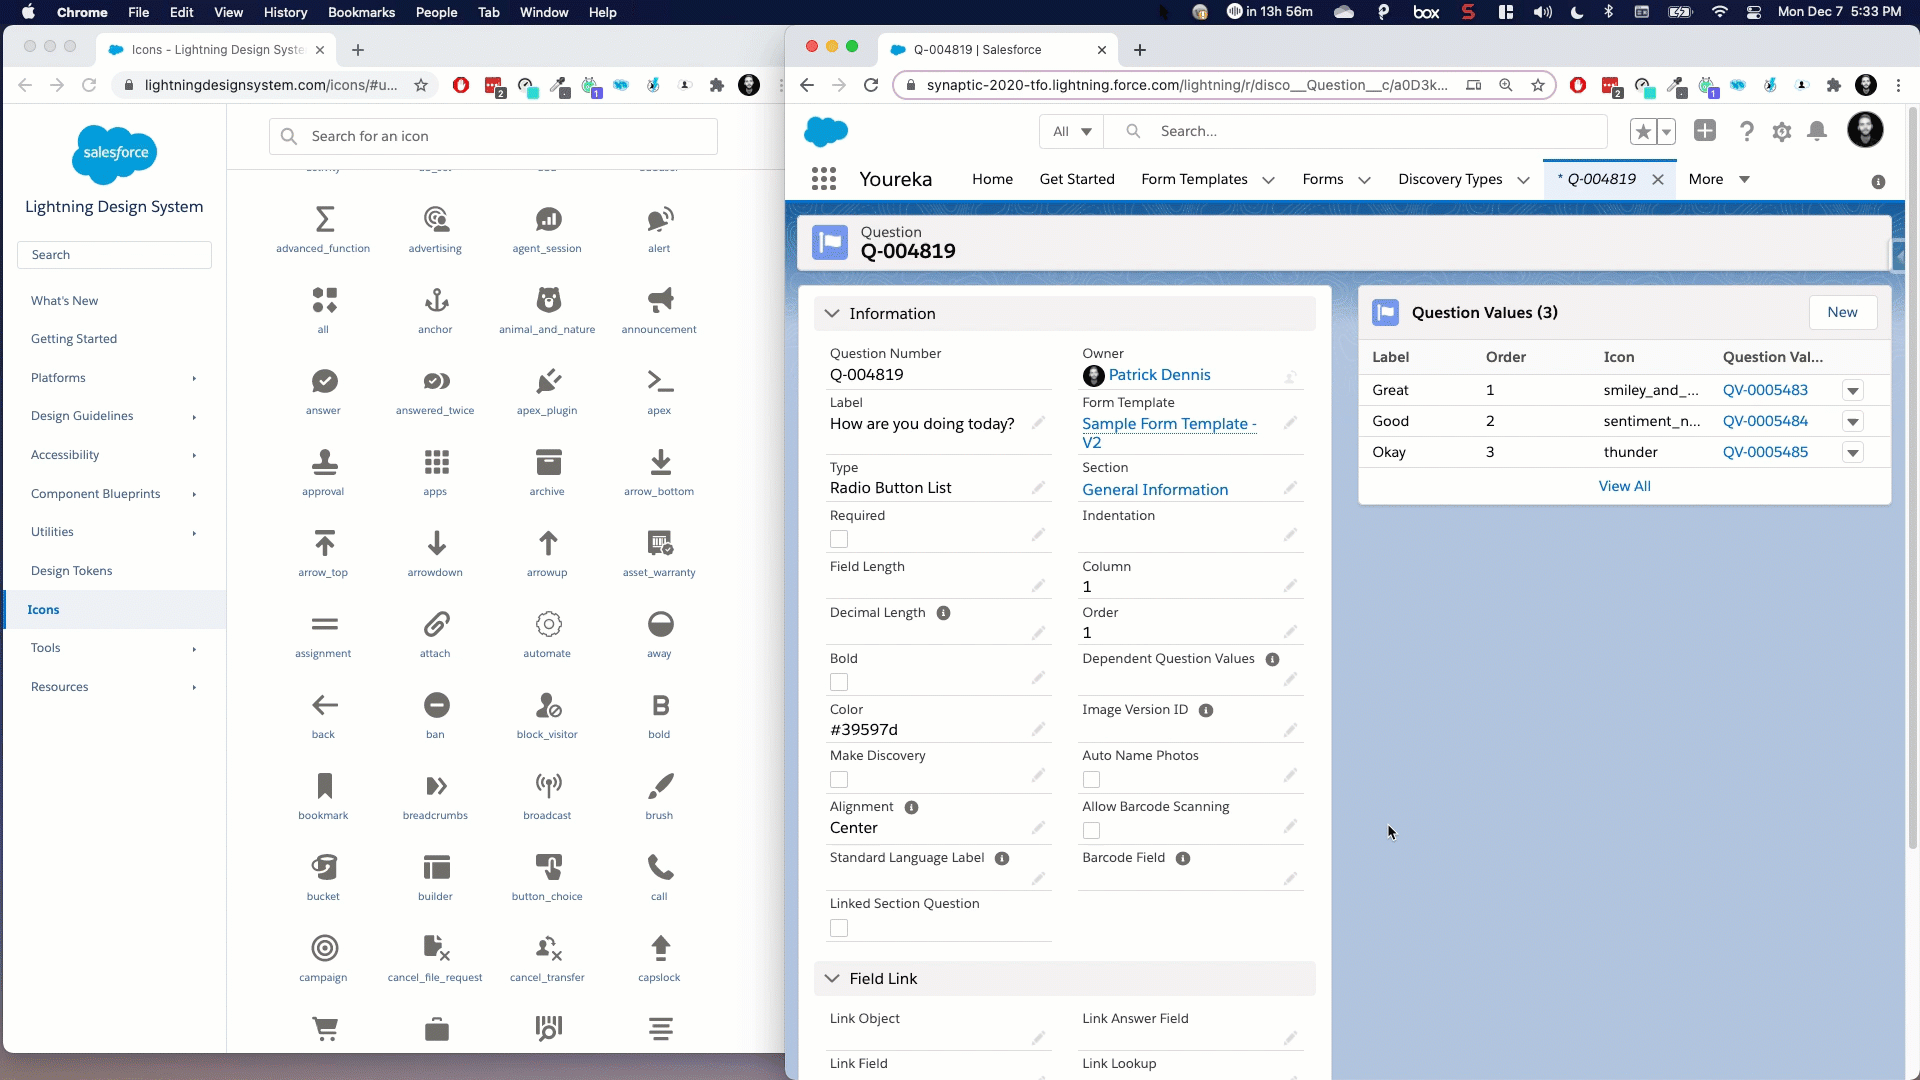Click the automate gear icon
This screenshot has height=1080, width=1920.
pyautogui.click(x=548, y=624)
